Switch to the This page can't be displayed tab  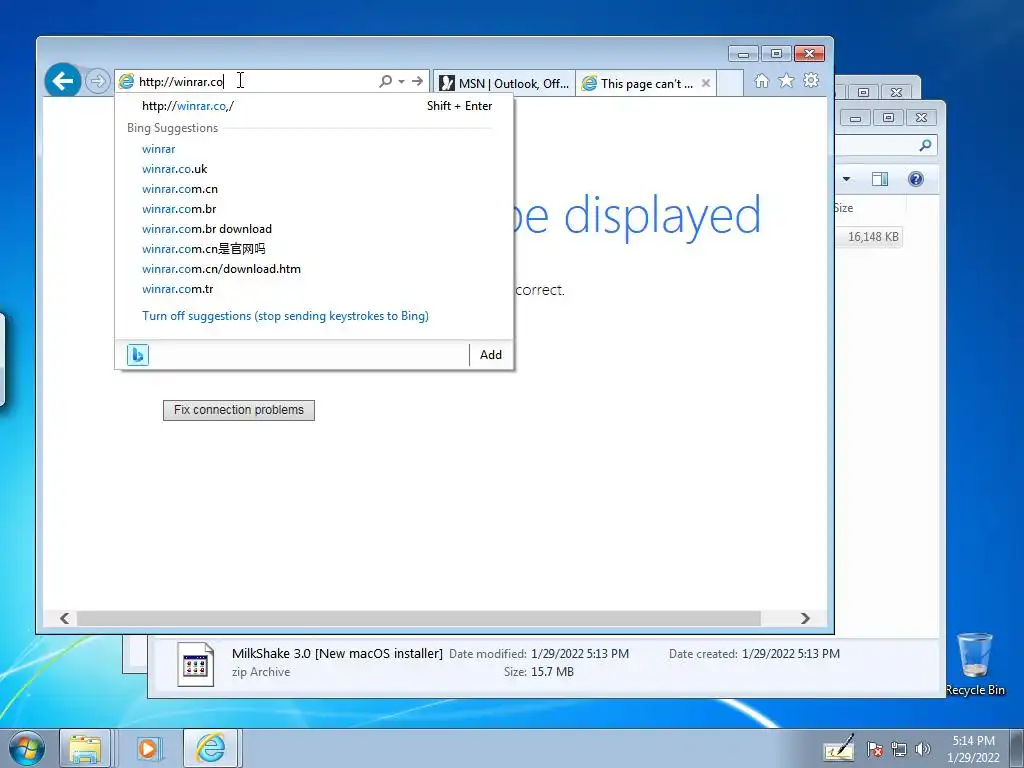click(638, 83)
